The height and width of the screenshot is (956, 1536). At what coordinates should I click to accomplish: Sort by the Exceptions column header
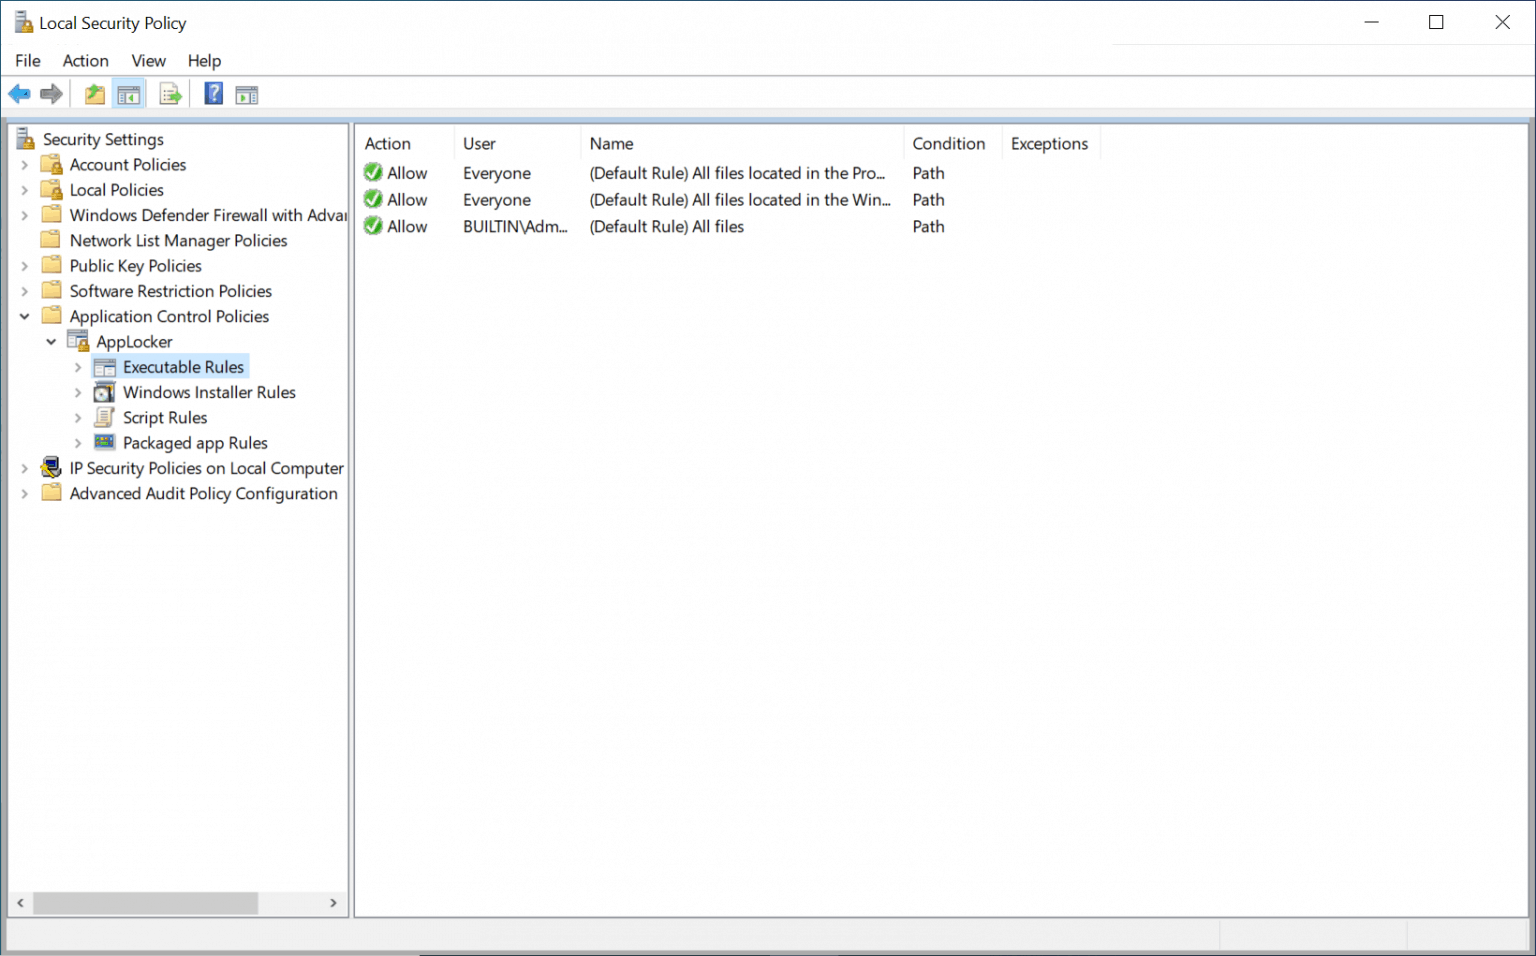(x=1051, y=143)
